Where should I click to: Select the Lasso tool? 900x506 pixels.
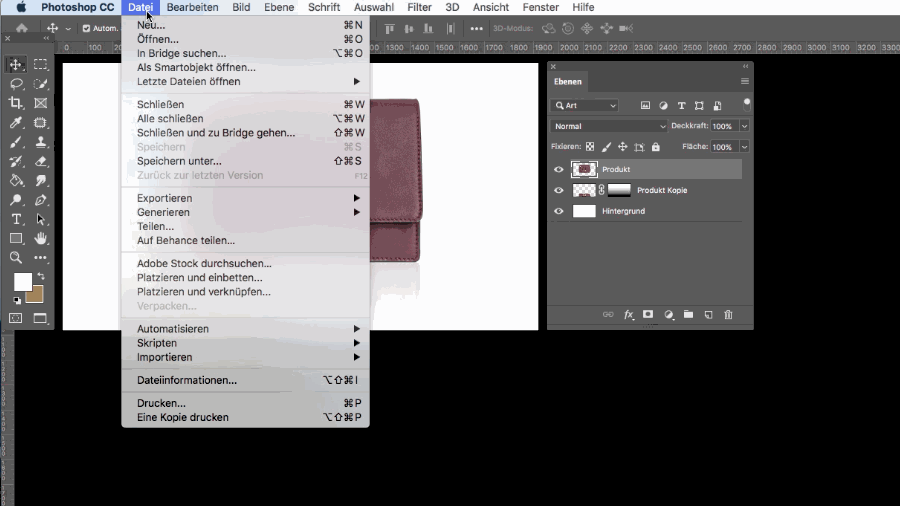(16, 84)
